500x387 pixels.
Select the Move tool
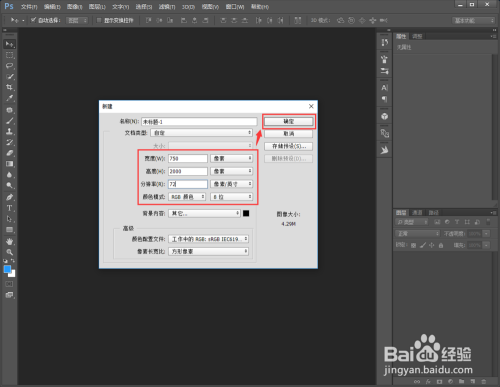[x=9, y=44]
